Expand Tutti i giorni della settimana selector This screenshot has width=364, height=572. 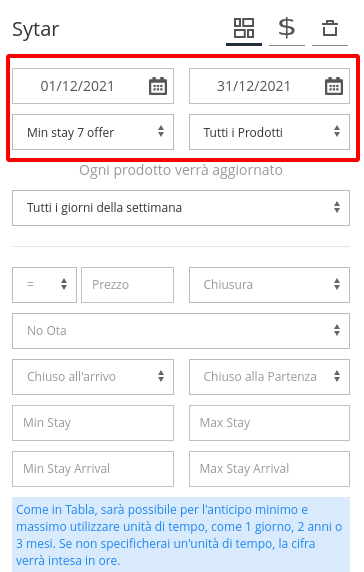(x=181, y=208)
